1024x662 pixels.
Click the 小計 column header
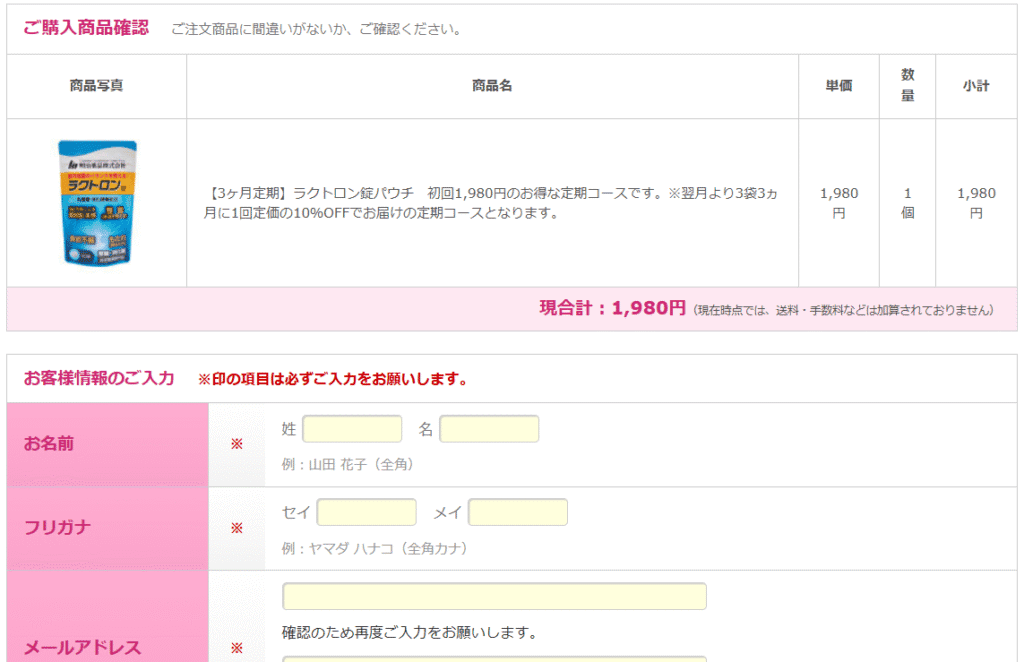pos(976,86)
